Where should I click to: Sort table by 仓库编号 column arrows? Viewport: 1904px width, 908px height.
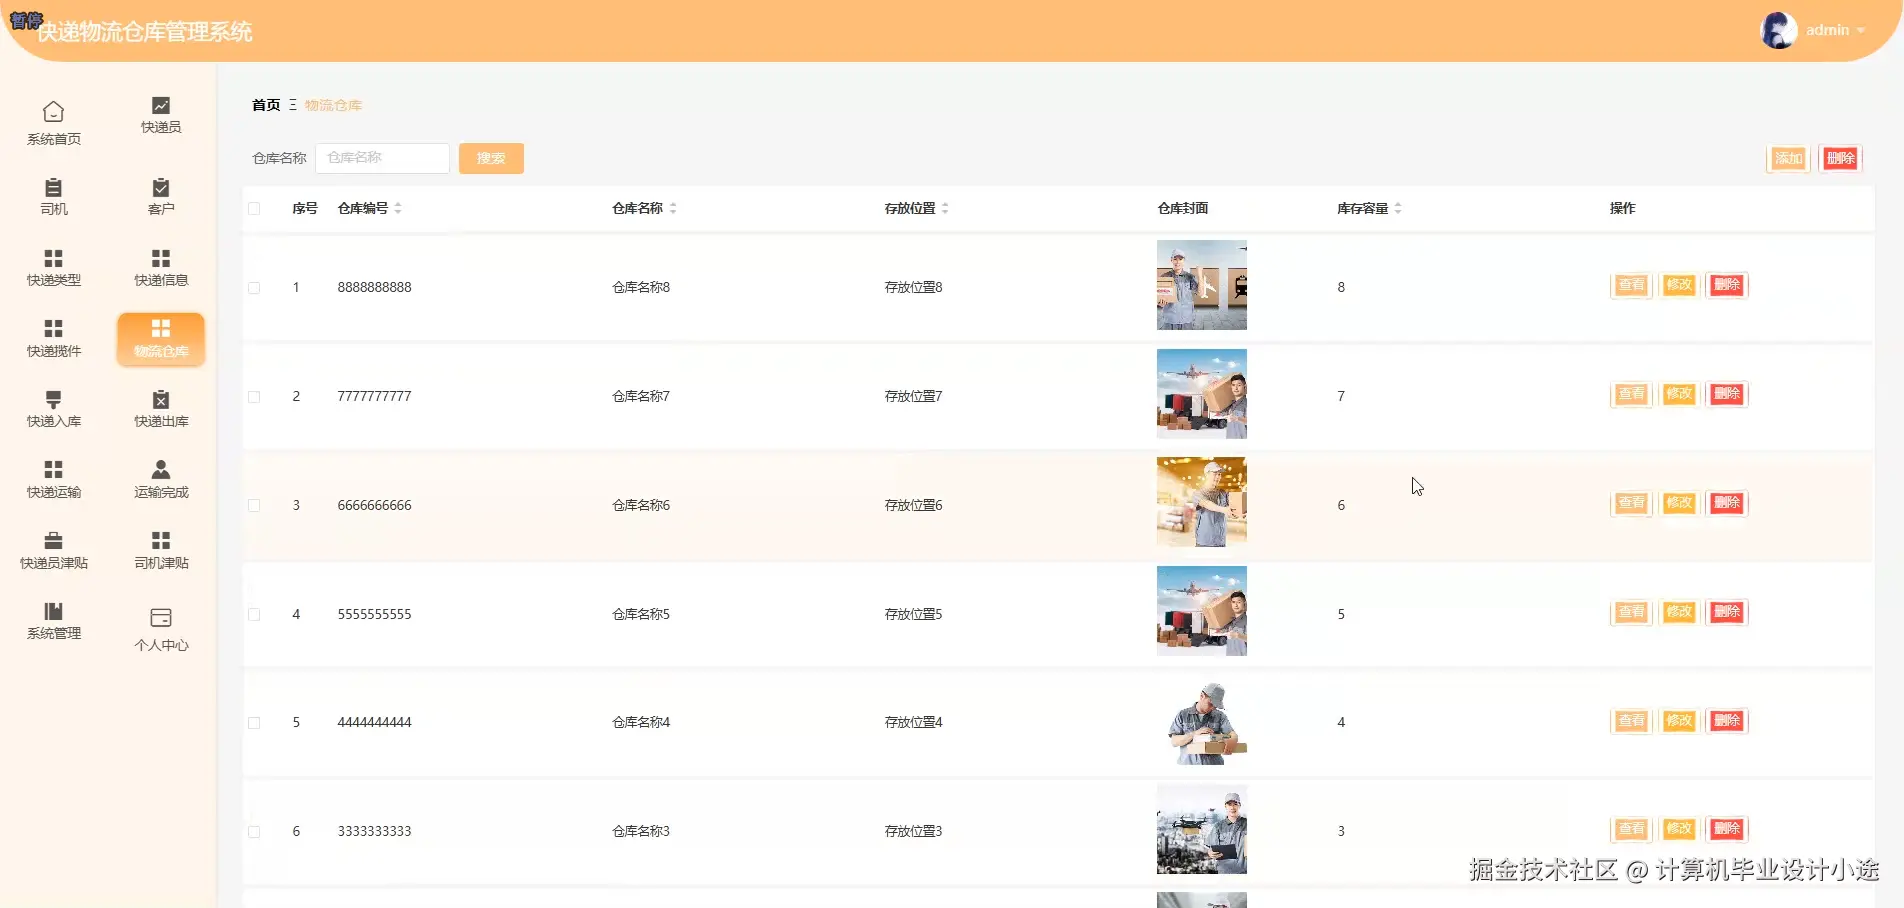coord(398,208)
